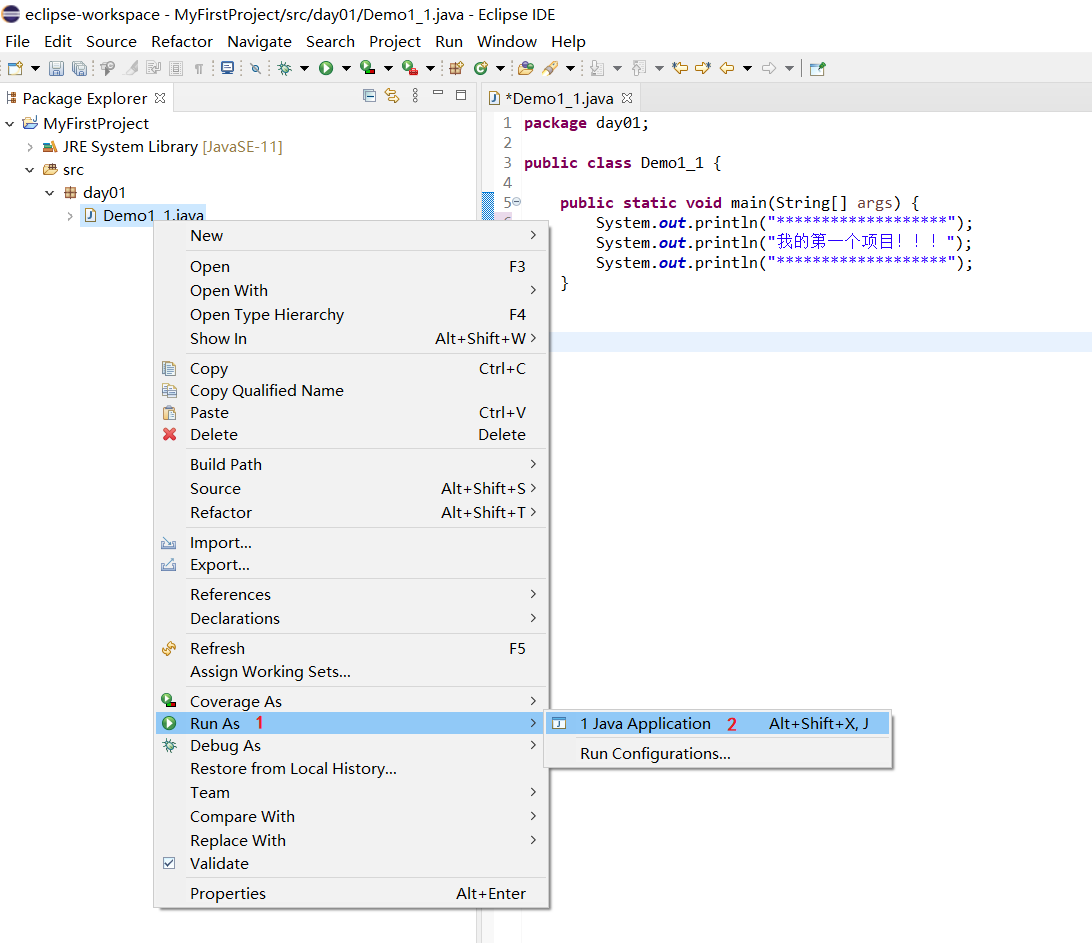Viewport: 1092px width, 943px height.
Task: Open the New Java Class dropdown arrow
Action: click(500, 68)
